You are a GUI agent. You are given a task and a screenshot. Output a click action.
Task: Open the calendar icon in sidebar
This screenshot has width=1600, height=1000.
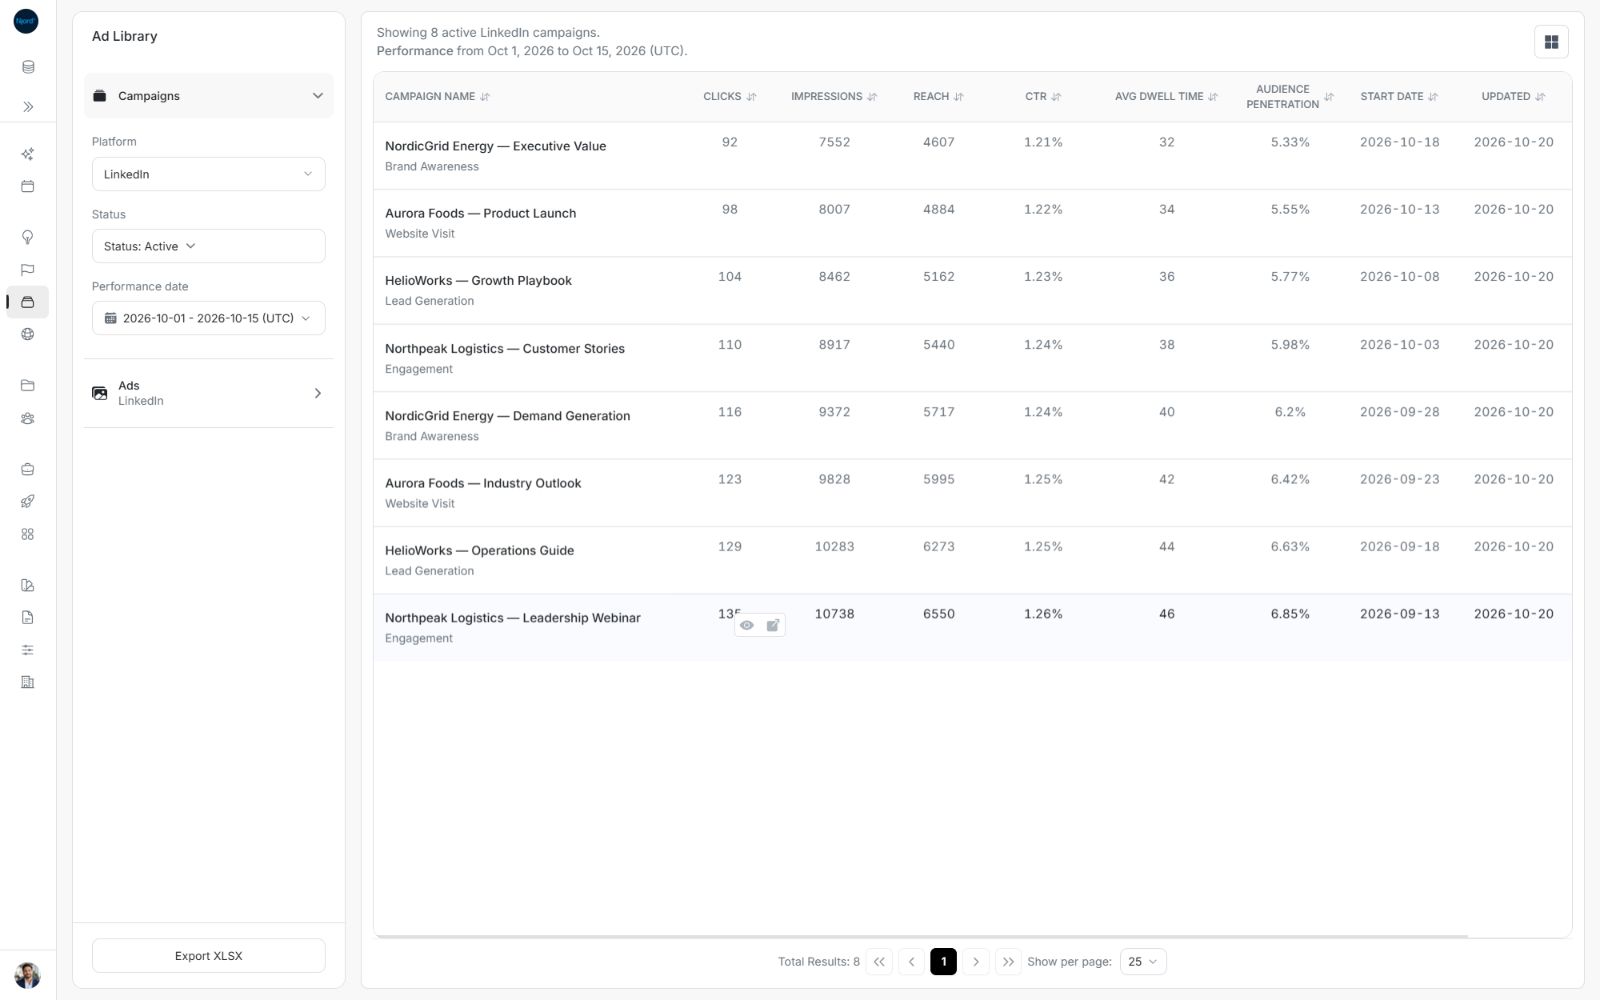click(x=28, y=186)
